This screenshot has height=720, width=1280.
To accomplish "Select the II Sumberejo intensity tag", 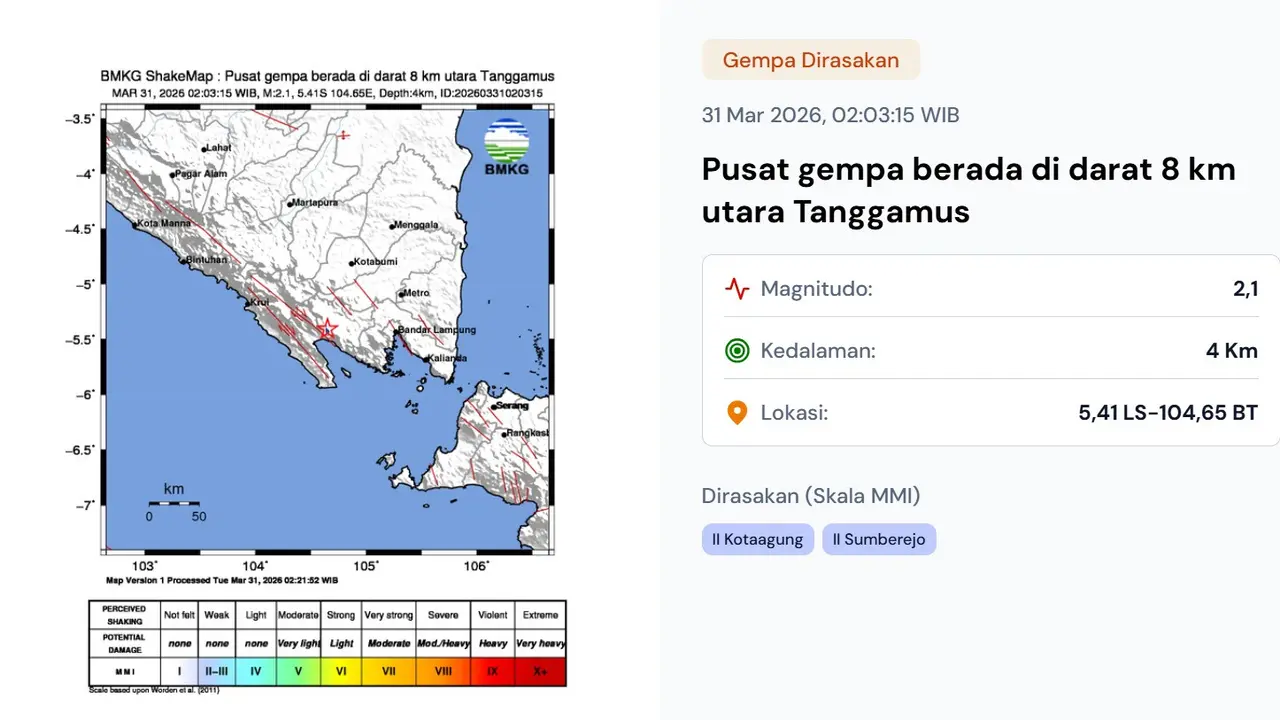I will [x=879, y=539].
